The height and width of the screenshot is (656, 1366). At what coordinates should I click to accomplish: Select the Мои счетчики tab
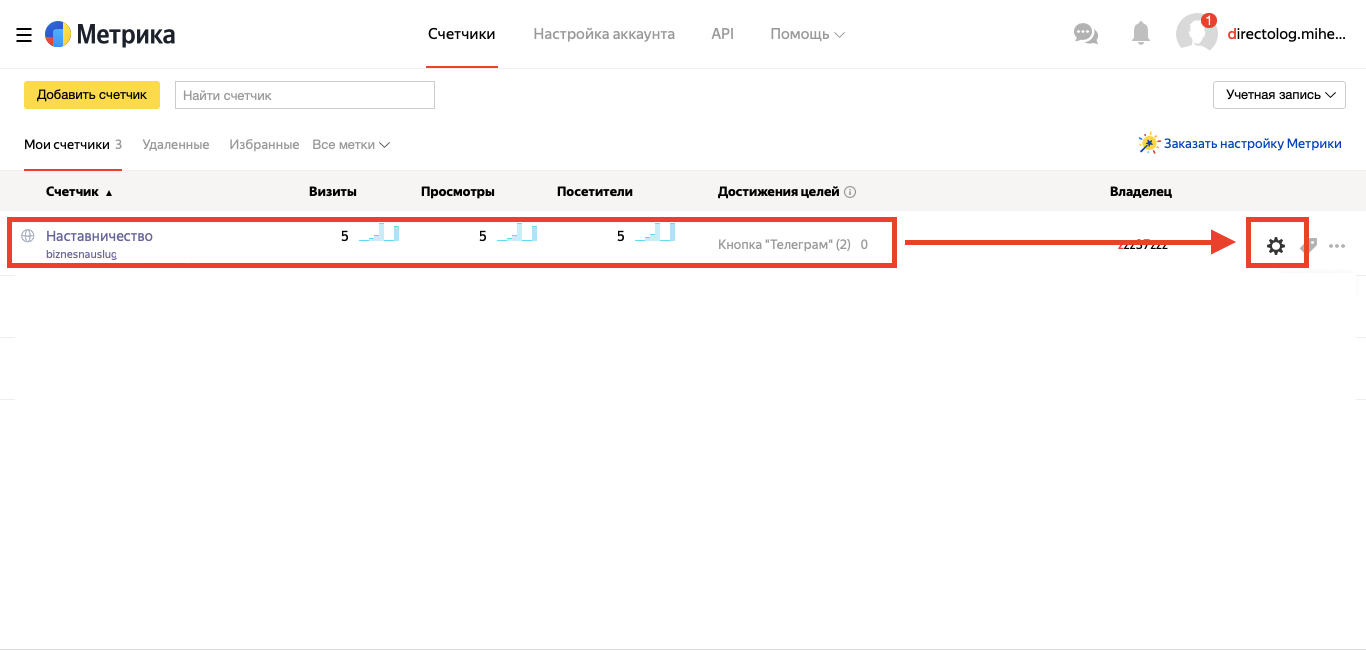click(x=67, y=144)
